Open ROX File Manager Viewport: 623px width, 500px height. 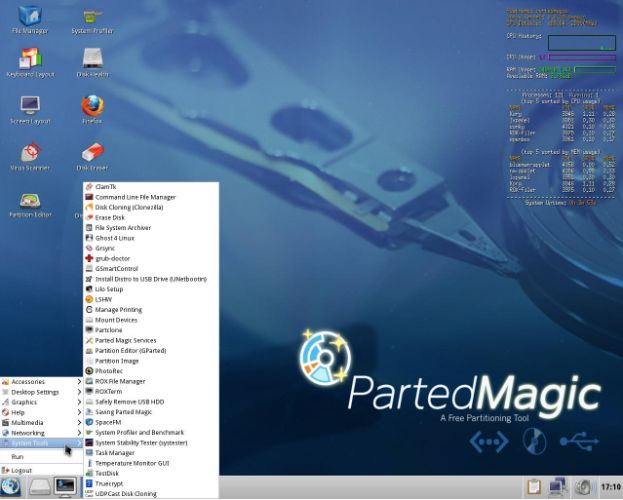click(151, 382)
